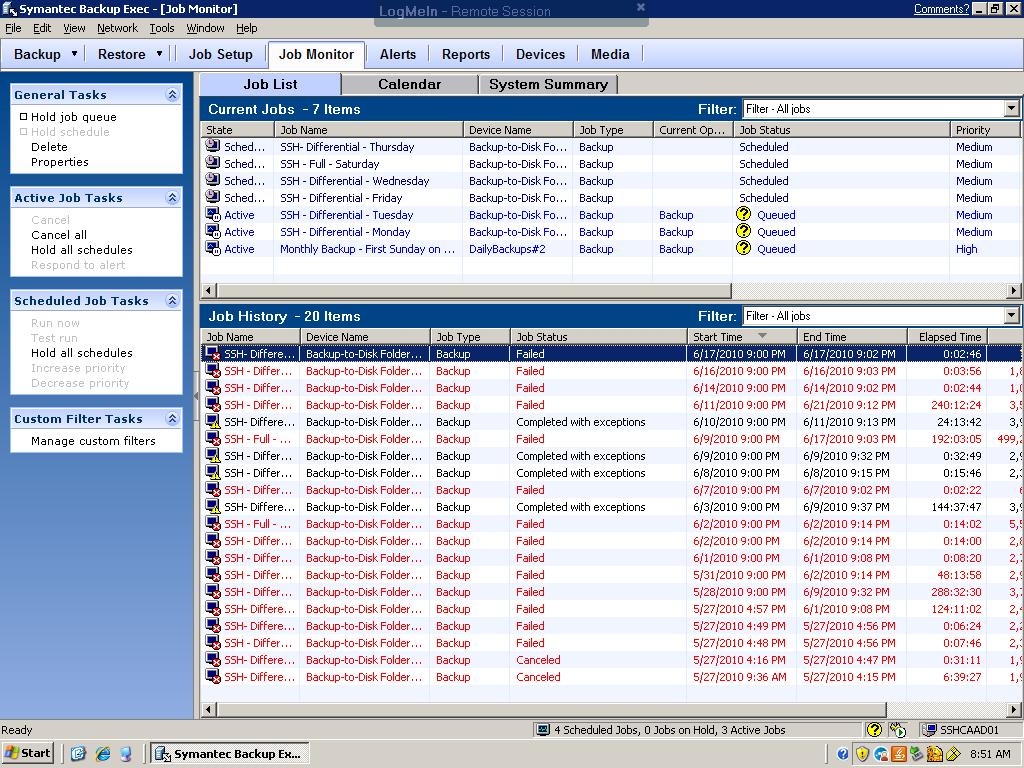Image resolution: width=1024 pixels, height=768 pixels.
Task: Open the Network menu
Action: tap(118, 28)
